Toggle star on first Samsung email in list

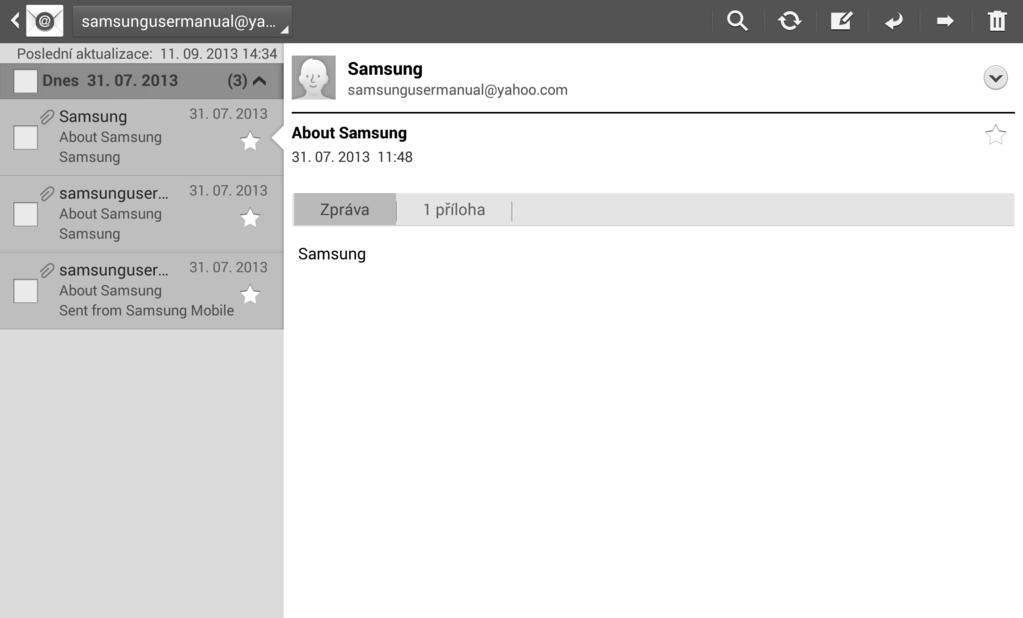coord(250,141)
